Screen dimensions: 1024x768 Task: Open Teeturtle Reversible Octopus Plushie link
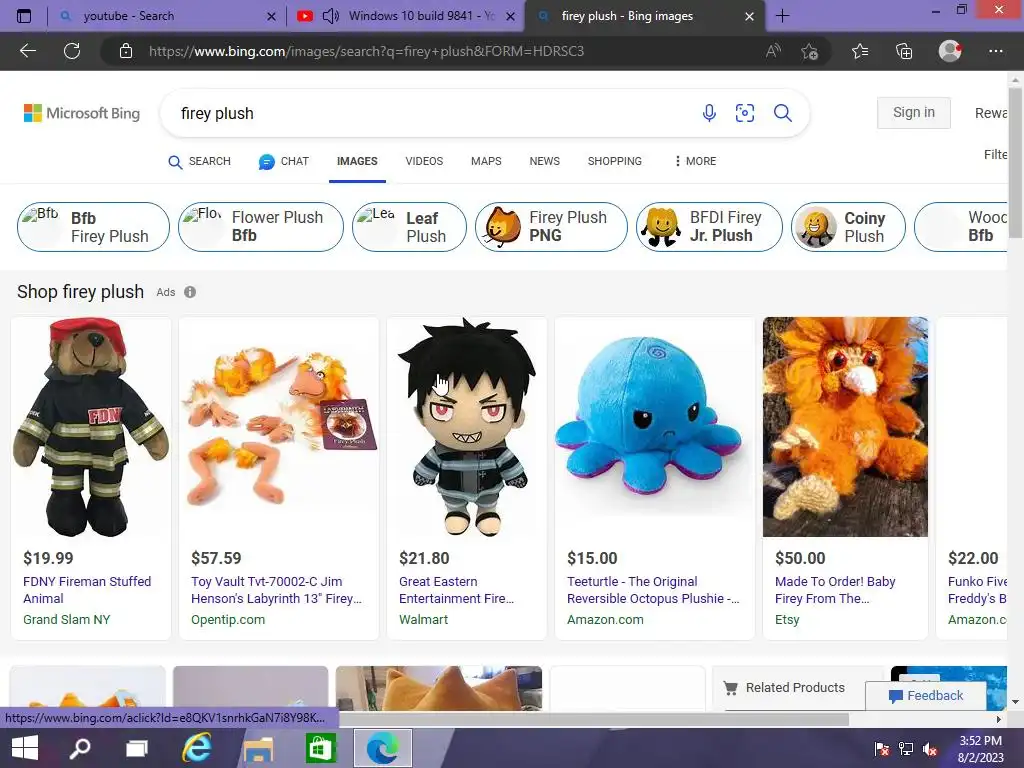653,590
